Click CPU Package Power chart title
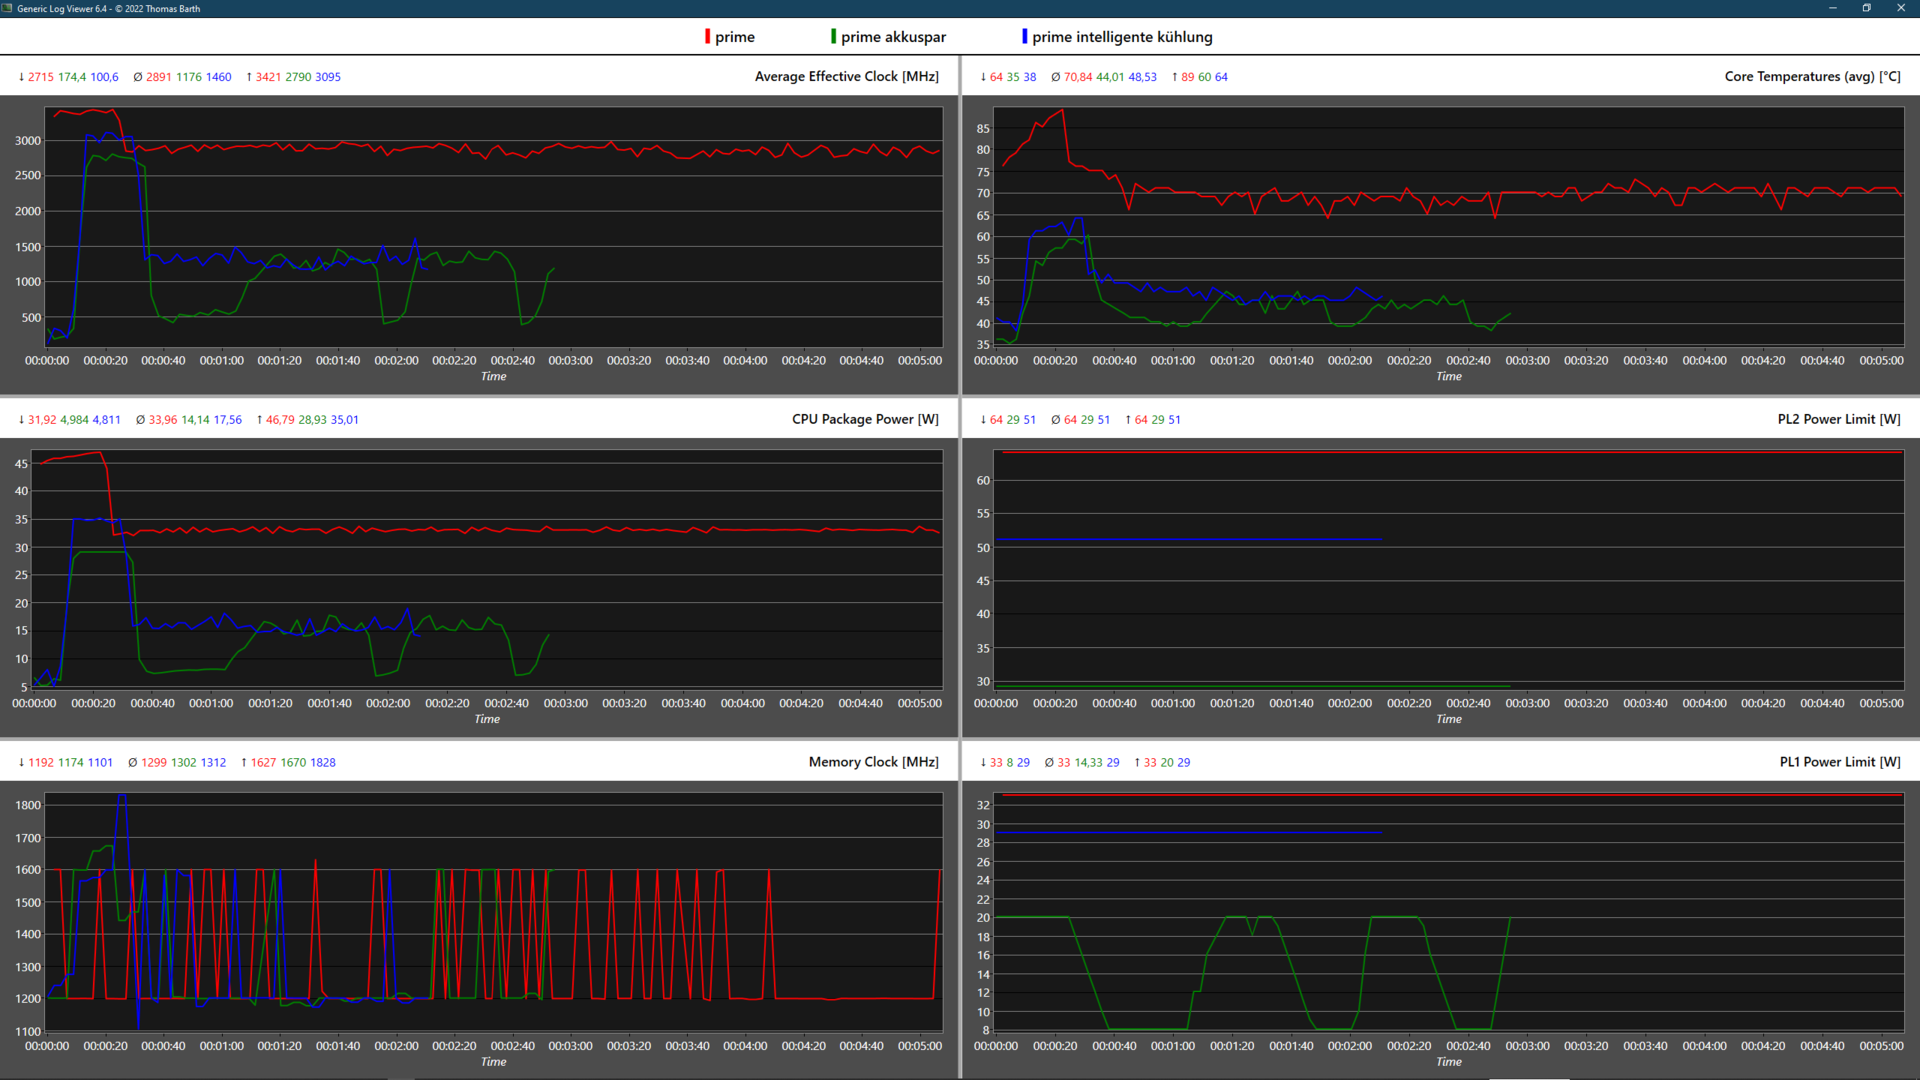 [865, 420]
